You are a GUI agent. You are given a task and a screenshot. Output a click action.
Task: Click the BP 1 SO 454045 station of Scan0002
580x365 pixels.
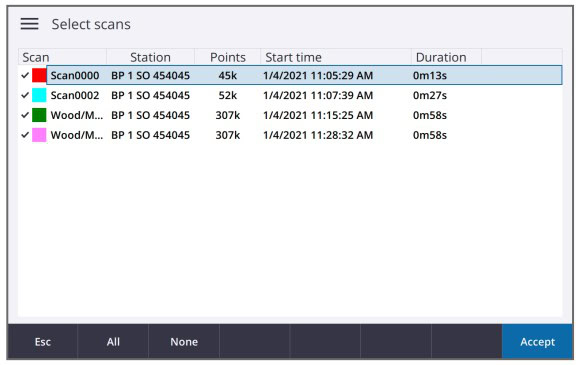pyautogui.click(x=151, y=95)
